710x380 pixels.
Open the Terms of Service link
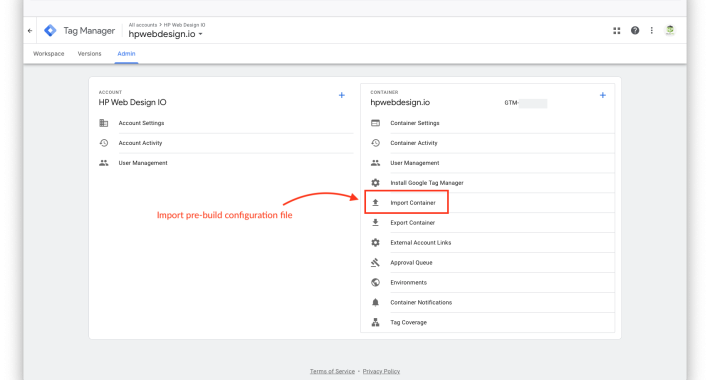pos(332,371)
